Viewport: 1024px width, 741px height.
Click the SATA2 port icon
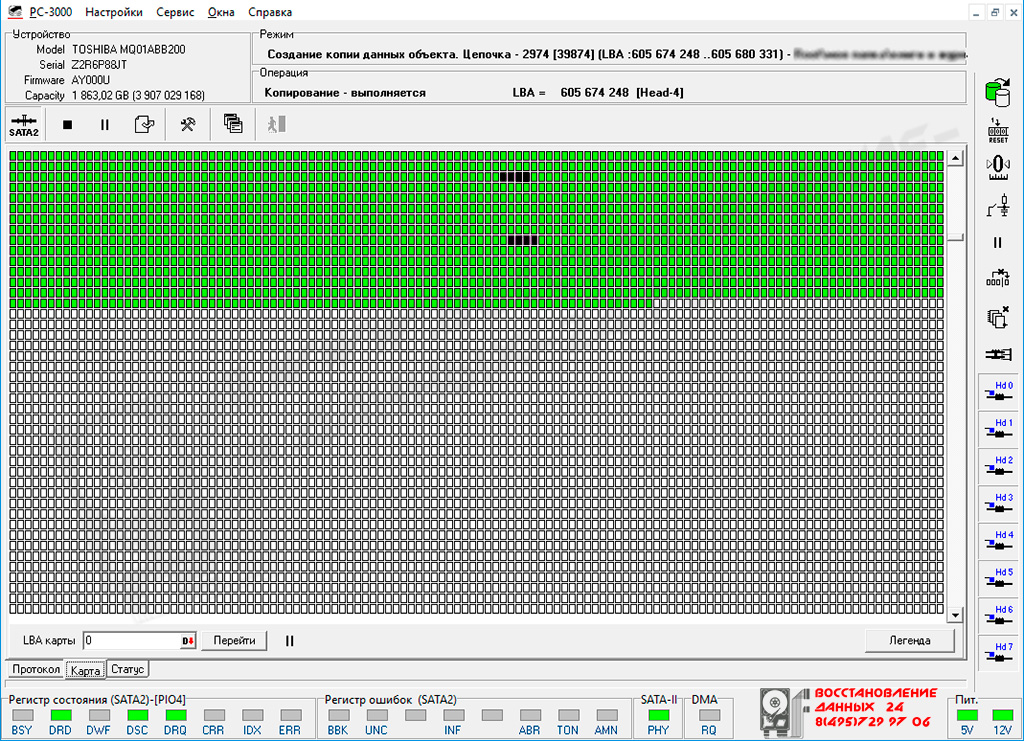[24, 125]
